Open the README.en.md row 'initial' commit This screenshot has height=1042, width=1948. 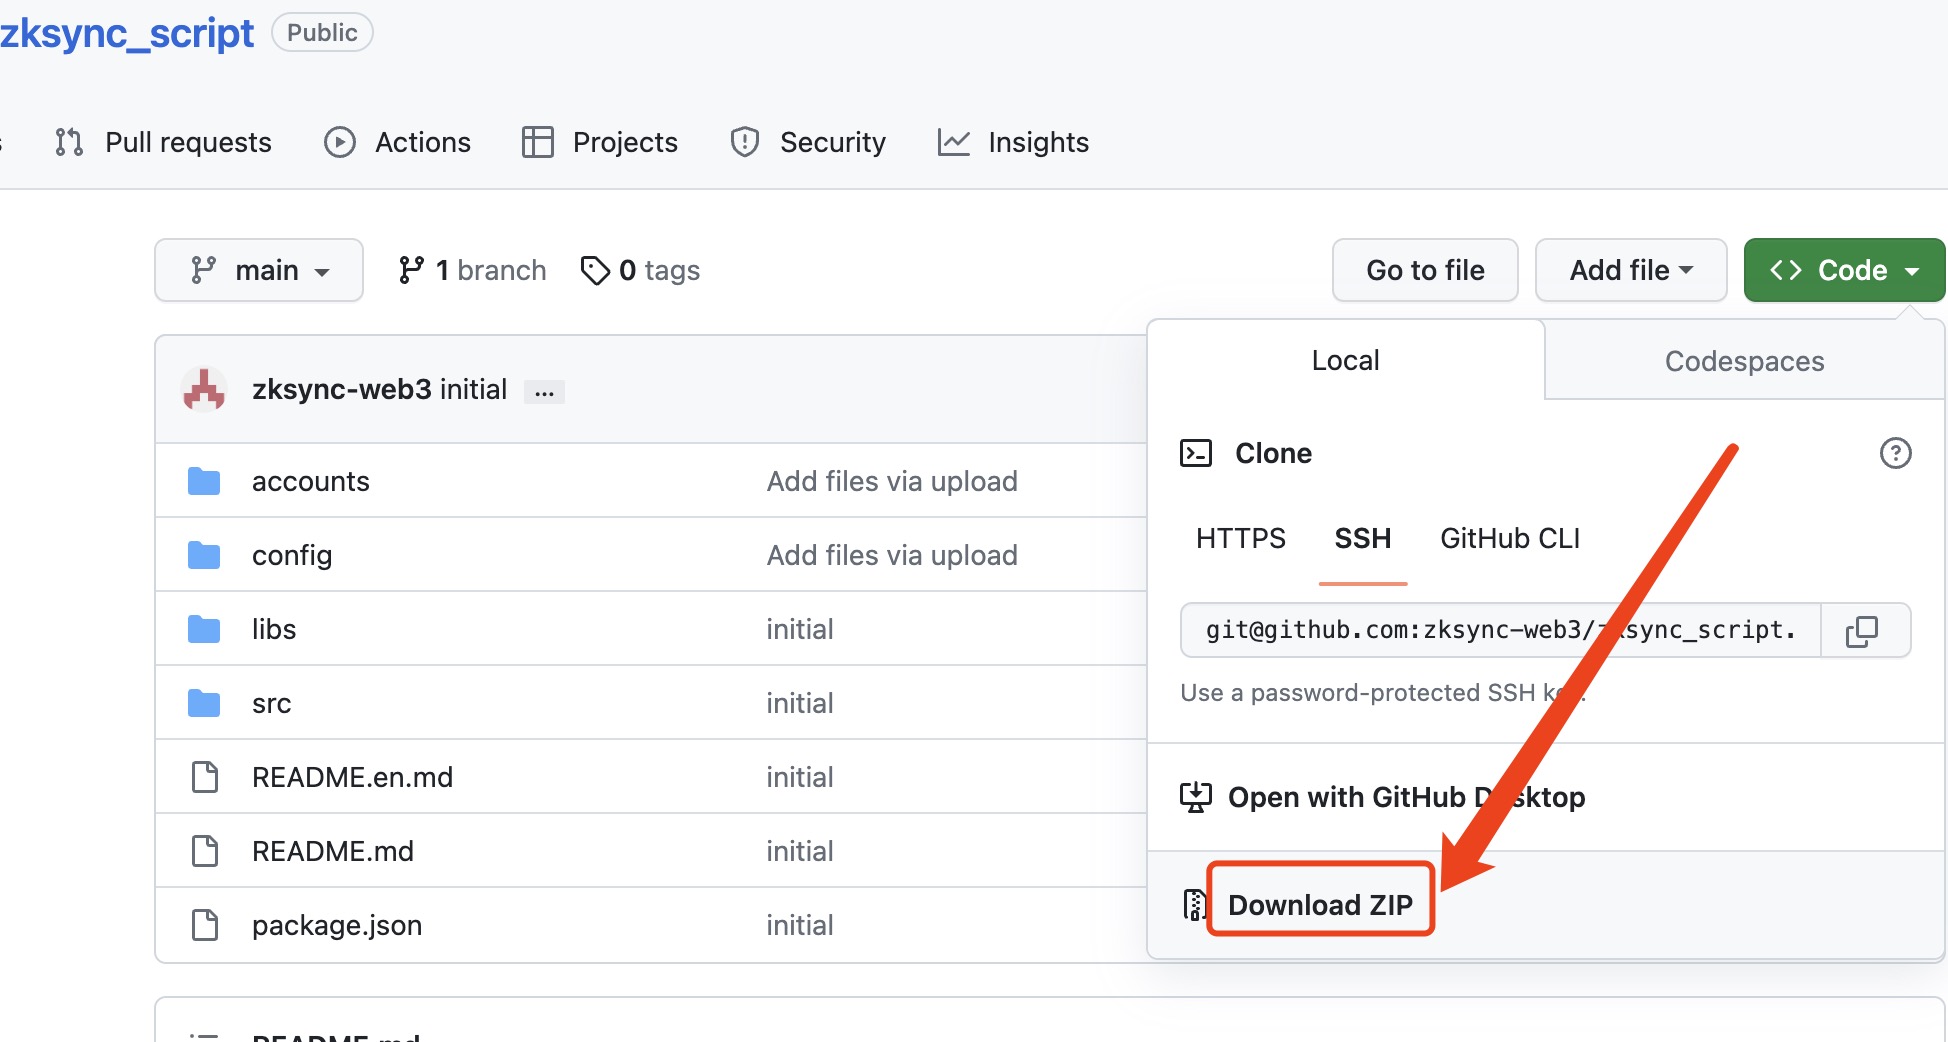(800, 777)
